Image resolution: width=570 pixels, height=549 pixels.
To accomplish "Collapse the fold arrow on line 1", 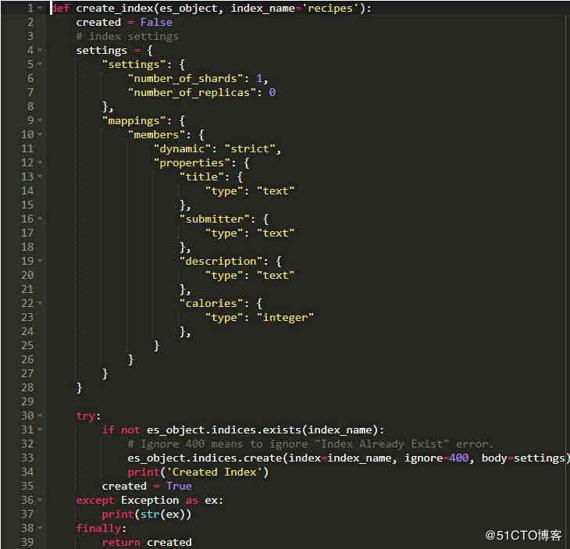I will pos(40,8).
